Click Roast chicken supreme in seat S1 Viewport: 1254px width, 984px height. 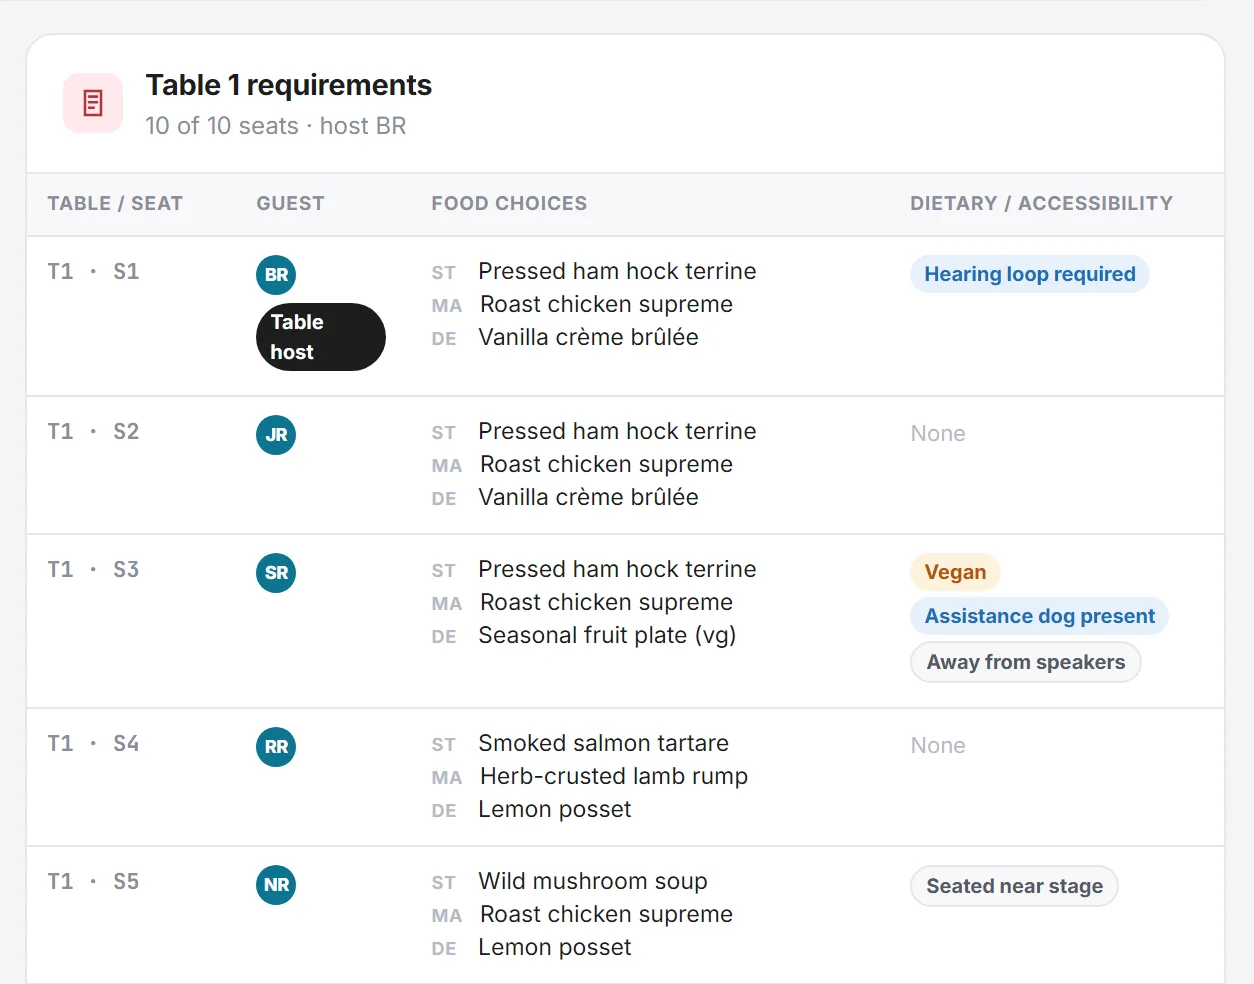coord(606,304)
